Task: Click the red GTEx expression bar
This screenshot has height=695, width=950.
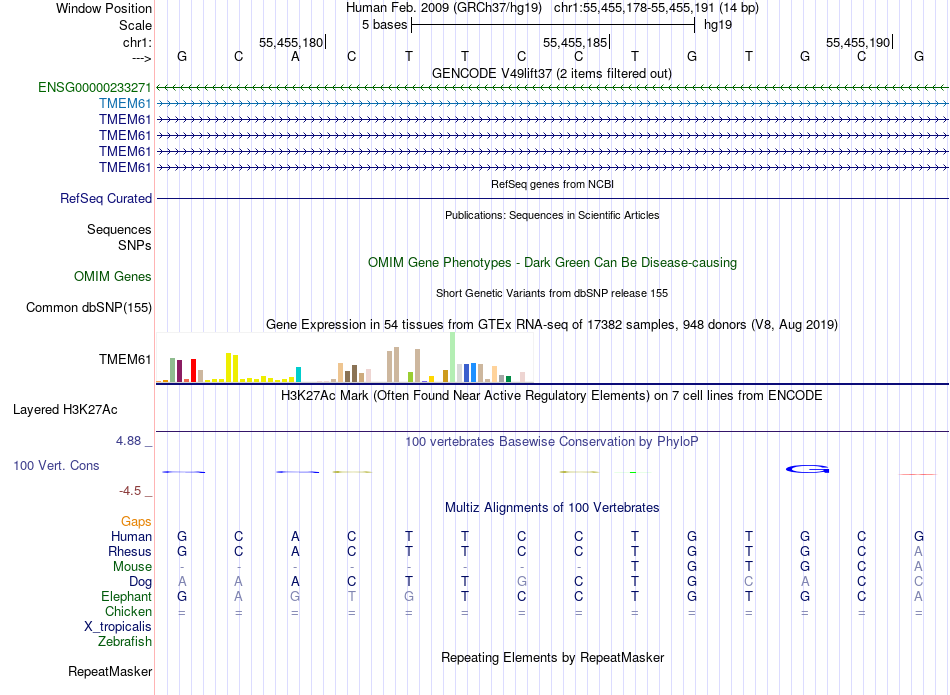Action: 193,370
